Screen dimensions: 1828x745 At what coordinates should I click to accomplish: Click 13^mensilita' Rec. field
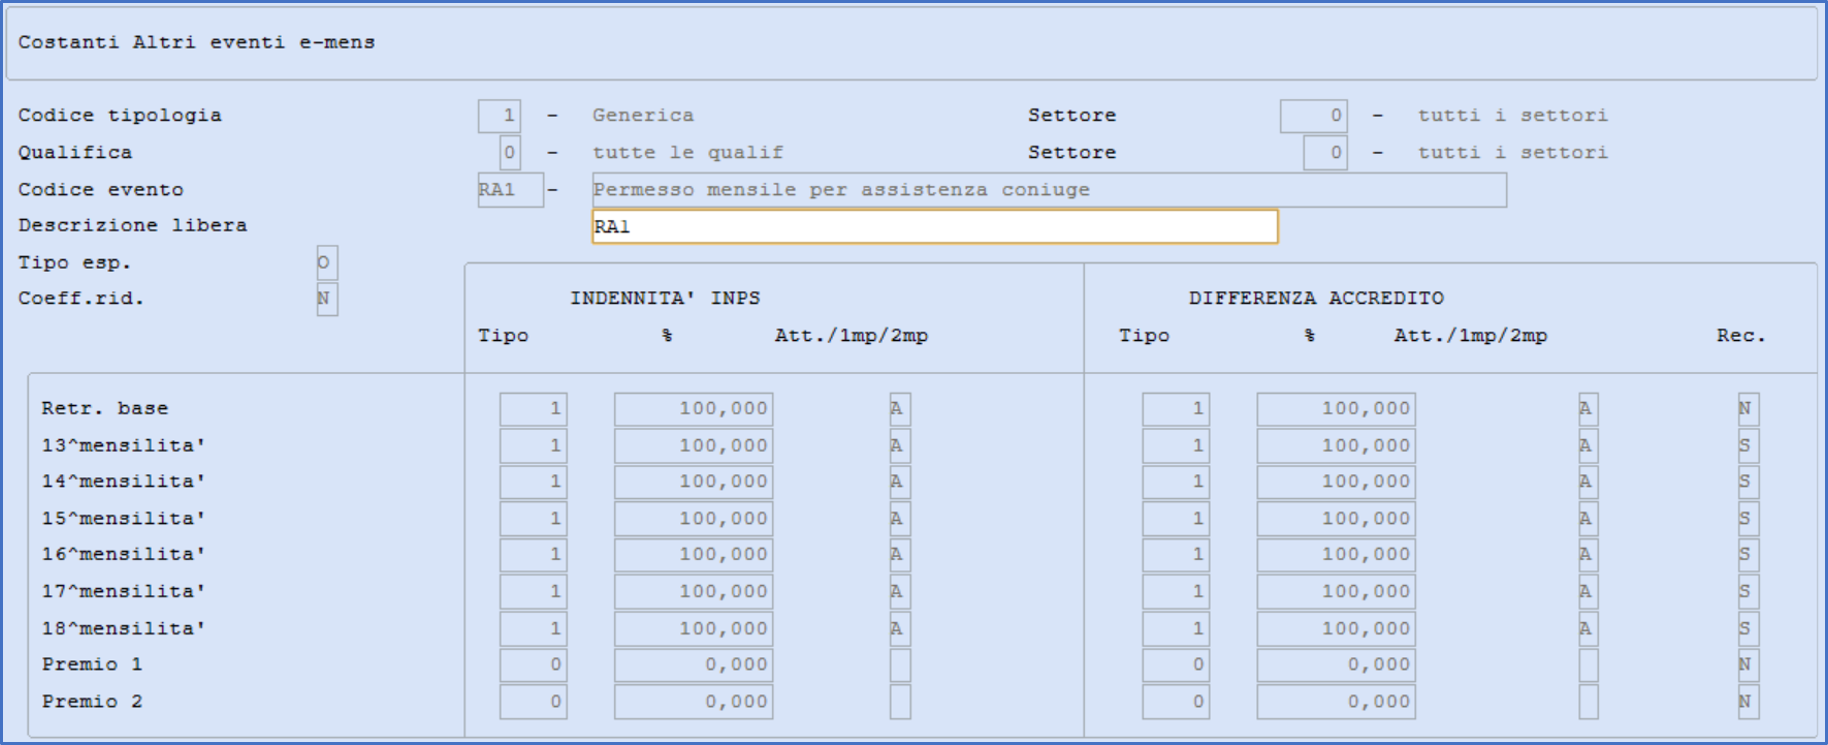(1748, 446)
